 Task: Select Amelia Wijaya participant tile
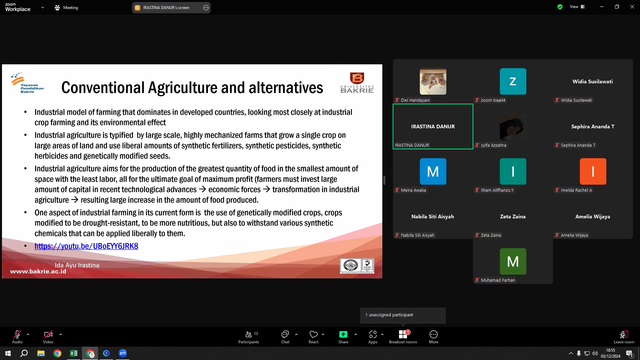pos(593,216)
